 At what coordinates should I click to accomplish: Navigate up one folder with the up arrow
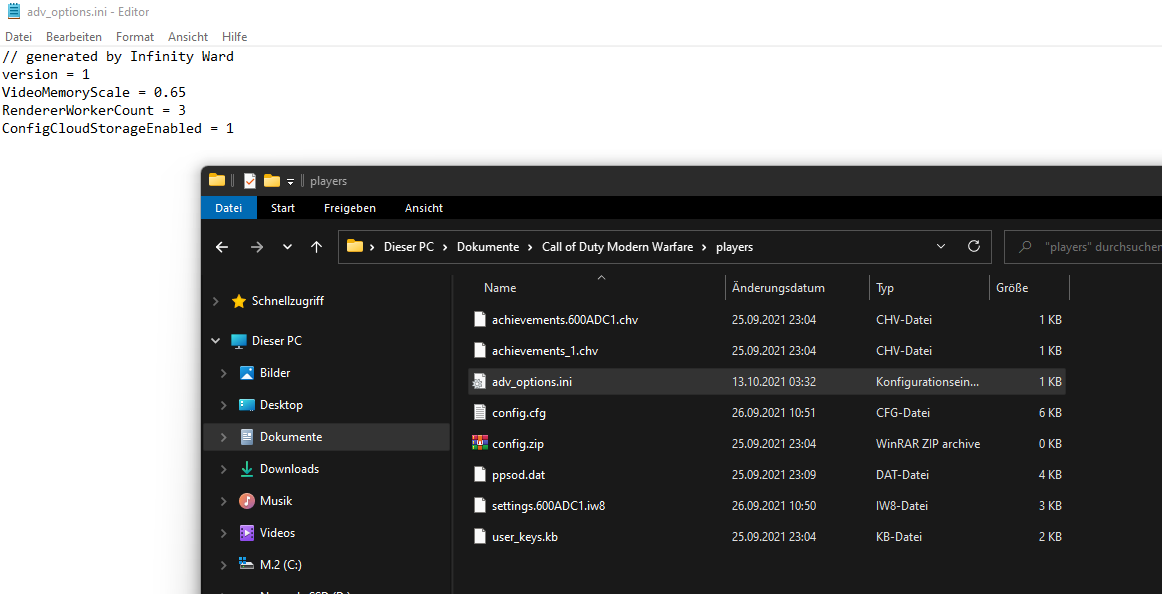point(316,246)
